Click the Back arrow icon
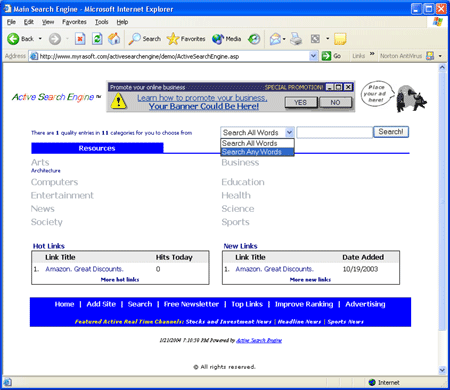The width and height of the screenshot is (450, 390). tap(13, 39)
